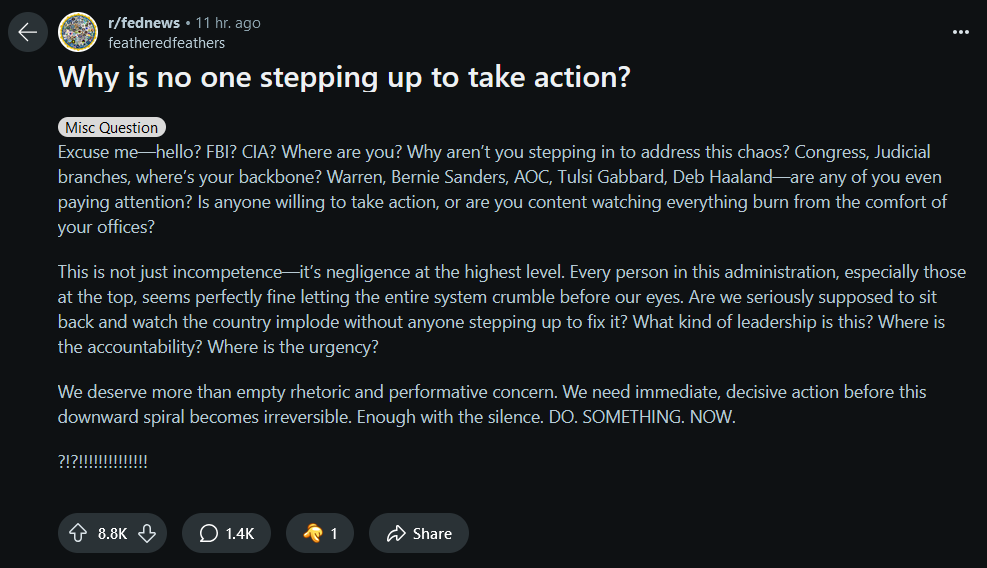Click the award count number 1
Viewport: 987px width, 568px height.
coord(334,533)
